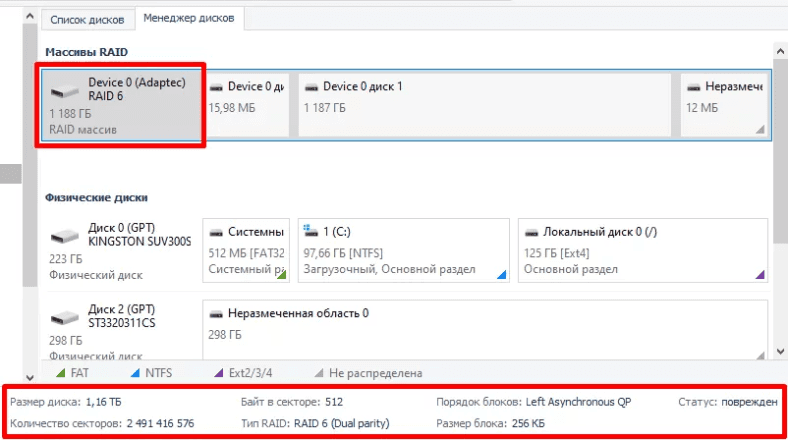
Task: Click the drive icon of Device 0 диск 1
Action: point(311,87)
